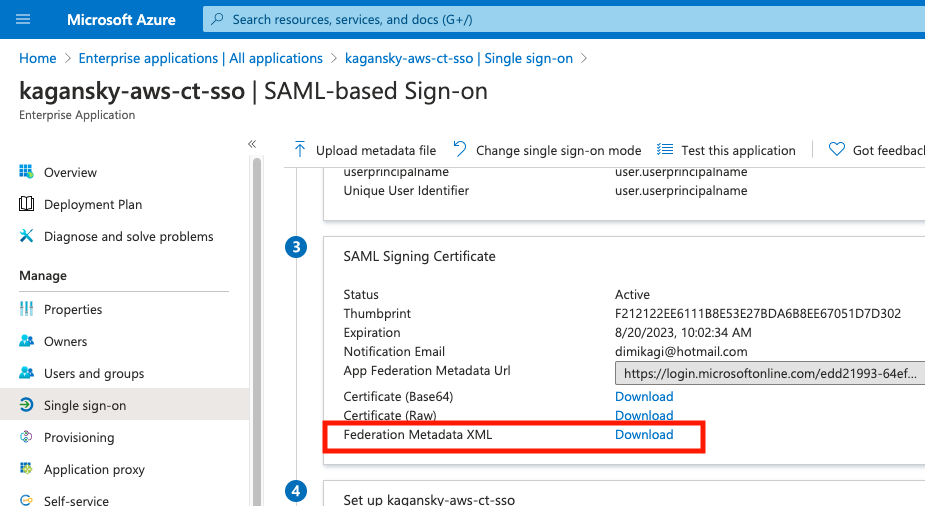
Task: Click the Microsoft Azure logo text
Action: click(121, 19)
